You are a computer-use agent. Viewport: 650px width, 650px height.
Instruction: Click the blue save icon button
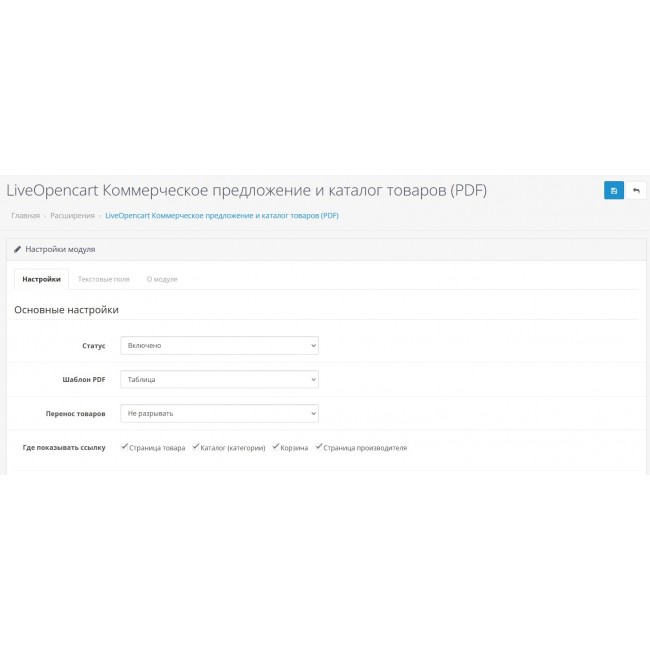click(x=613, y=190)
